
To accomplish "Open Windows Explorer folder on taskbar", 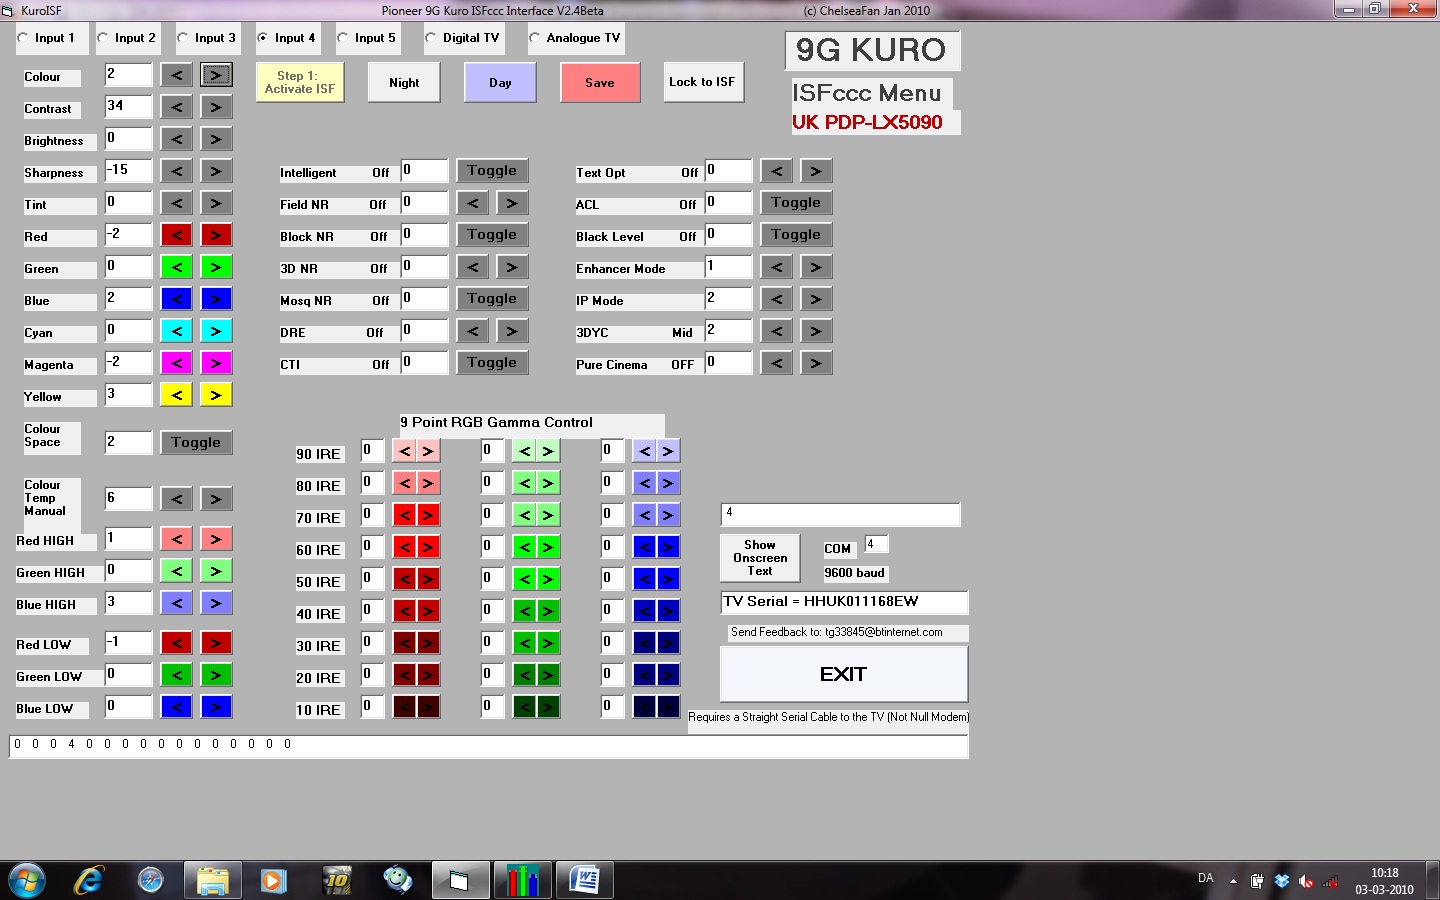I will 212,880.
